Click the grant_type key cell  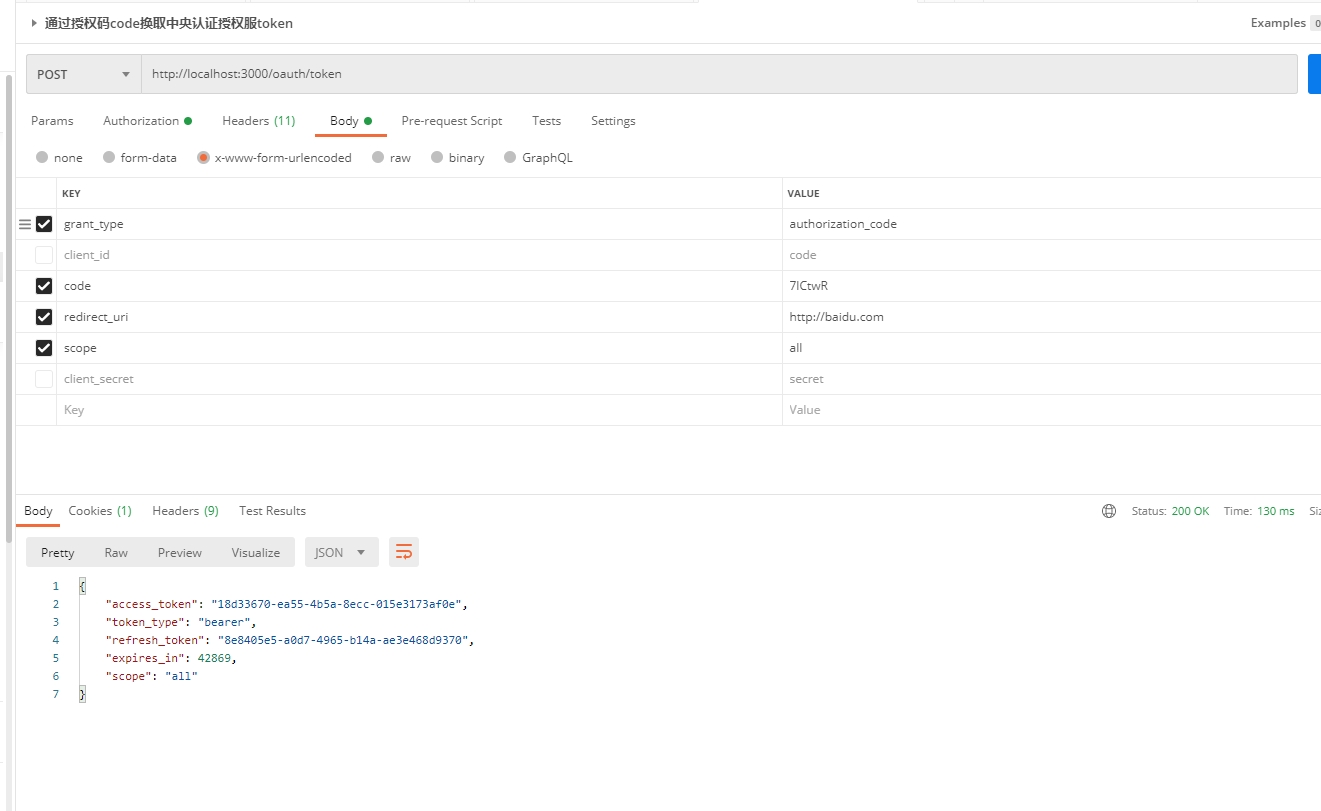(419, 224)
